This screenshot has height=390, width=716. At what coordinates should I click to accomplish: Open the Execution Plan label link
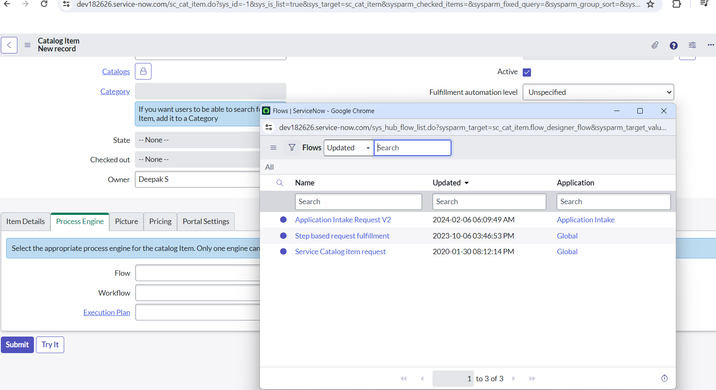(107, 312)
